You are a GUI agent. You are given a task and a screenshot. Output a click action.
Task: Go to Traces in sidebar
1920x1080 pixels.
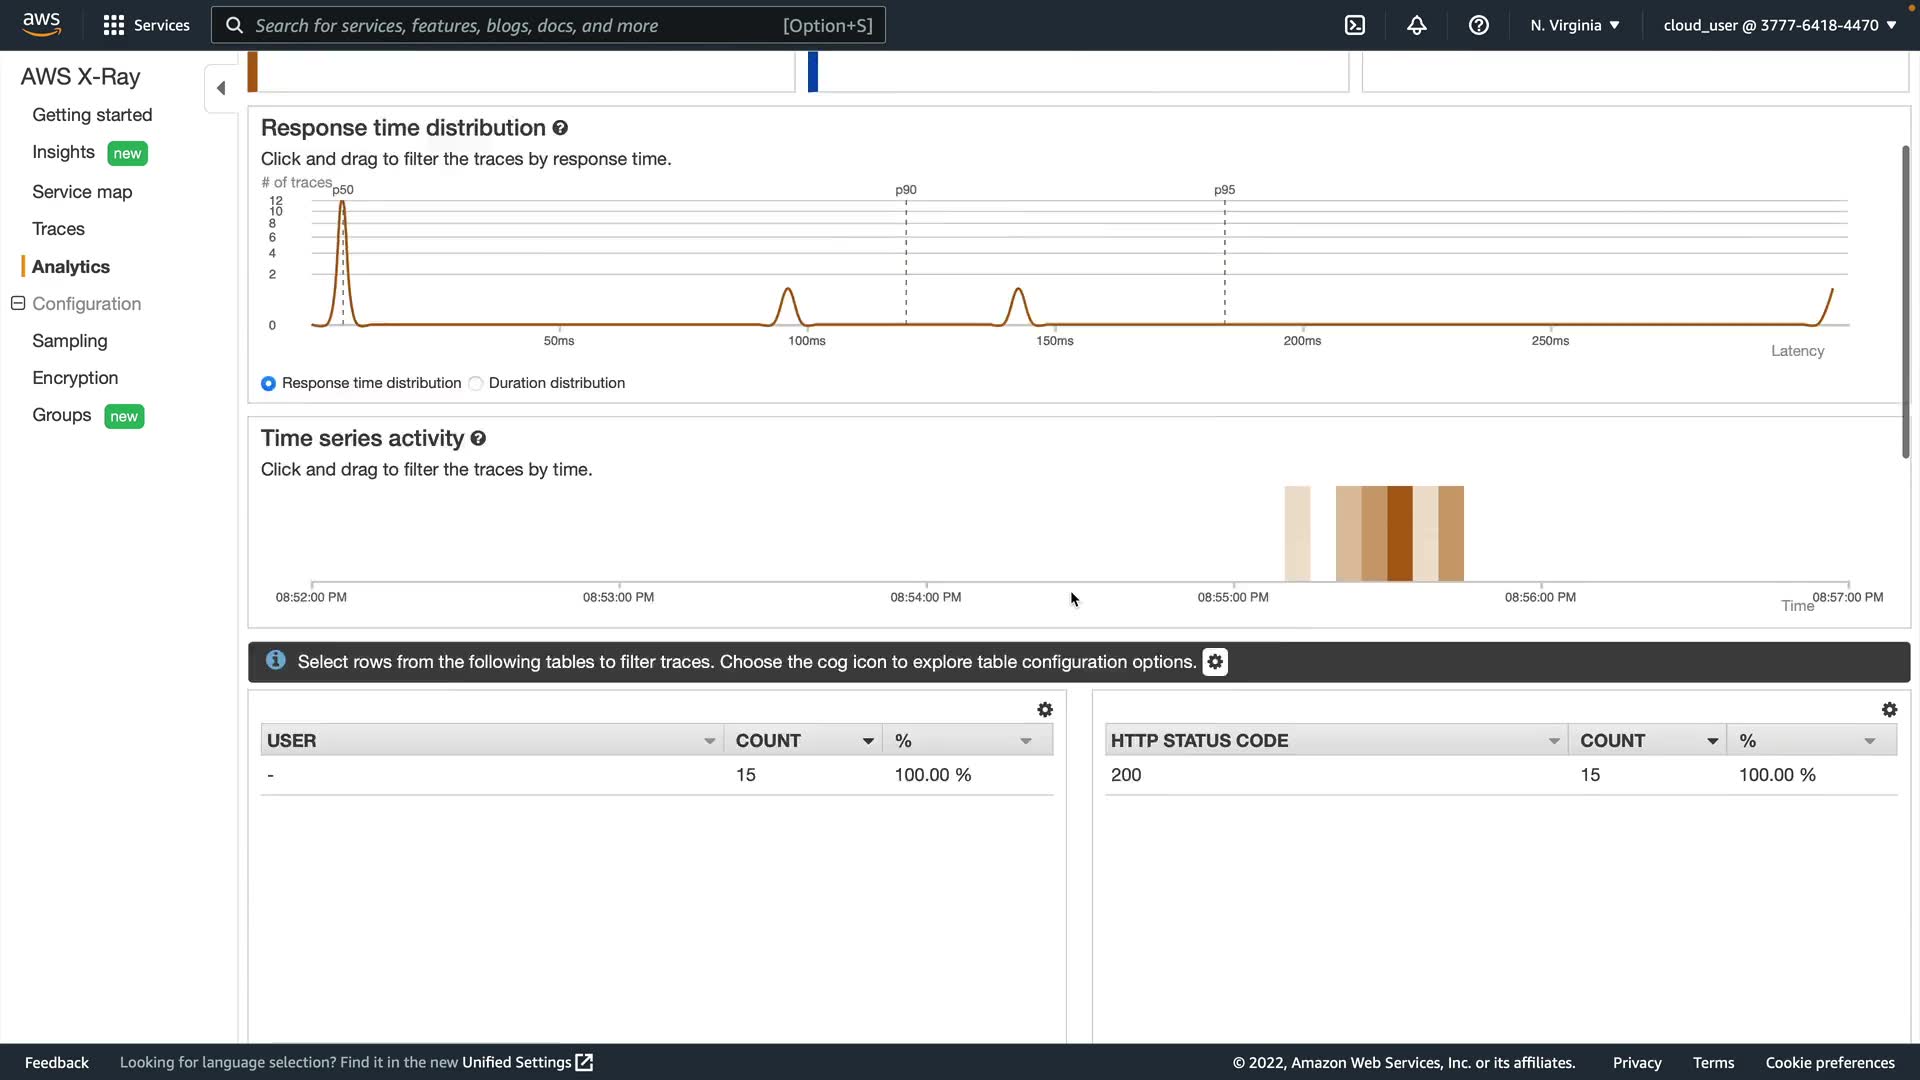click(x=58, y=229)
